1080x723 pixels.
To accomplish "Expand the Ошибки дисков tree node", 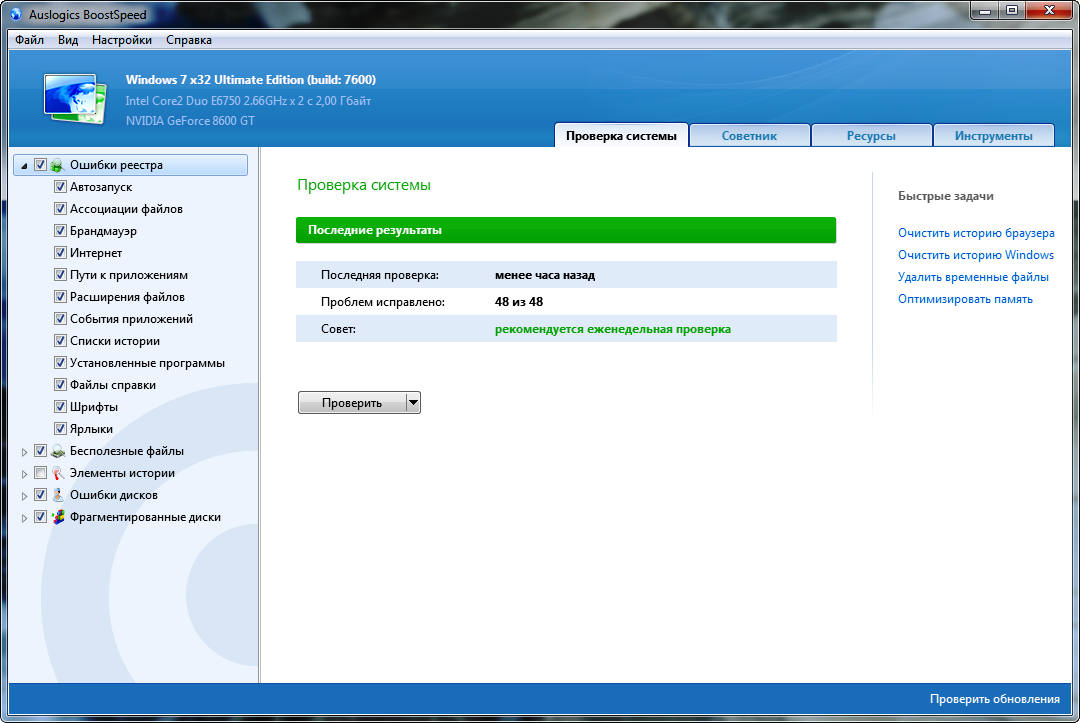I will pos(24,496).
